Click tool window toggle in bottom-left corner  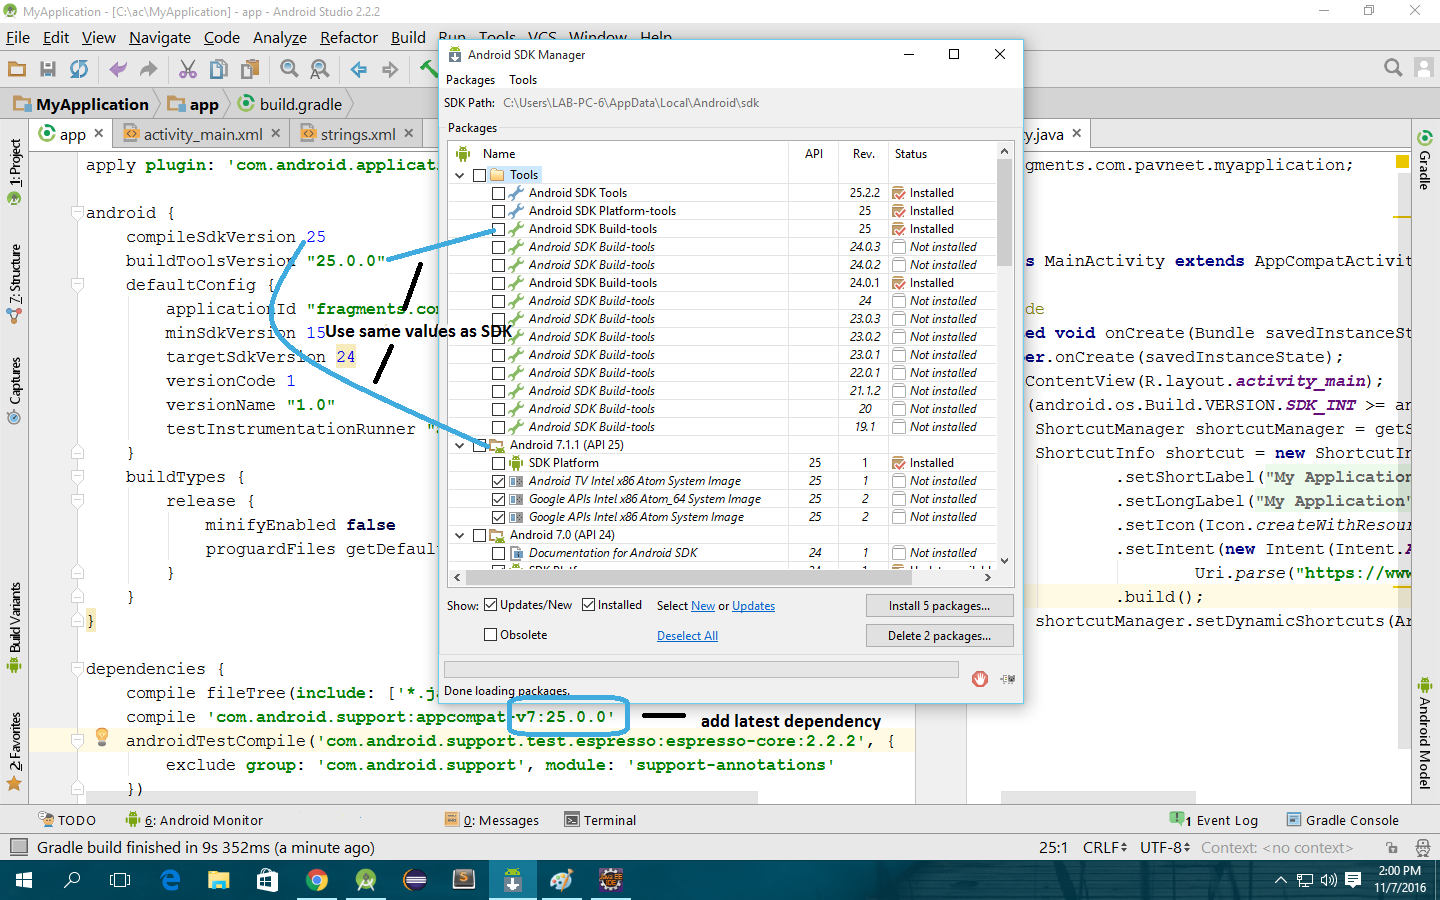pos(18,847)
